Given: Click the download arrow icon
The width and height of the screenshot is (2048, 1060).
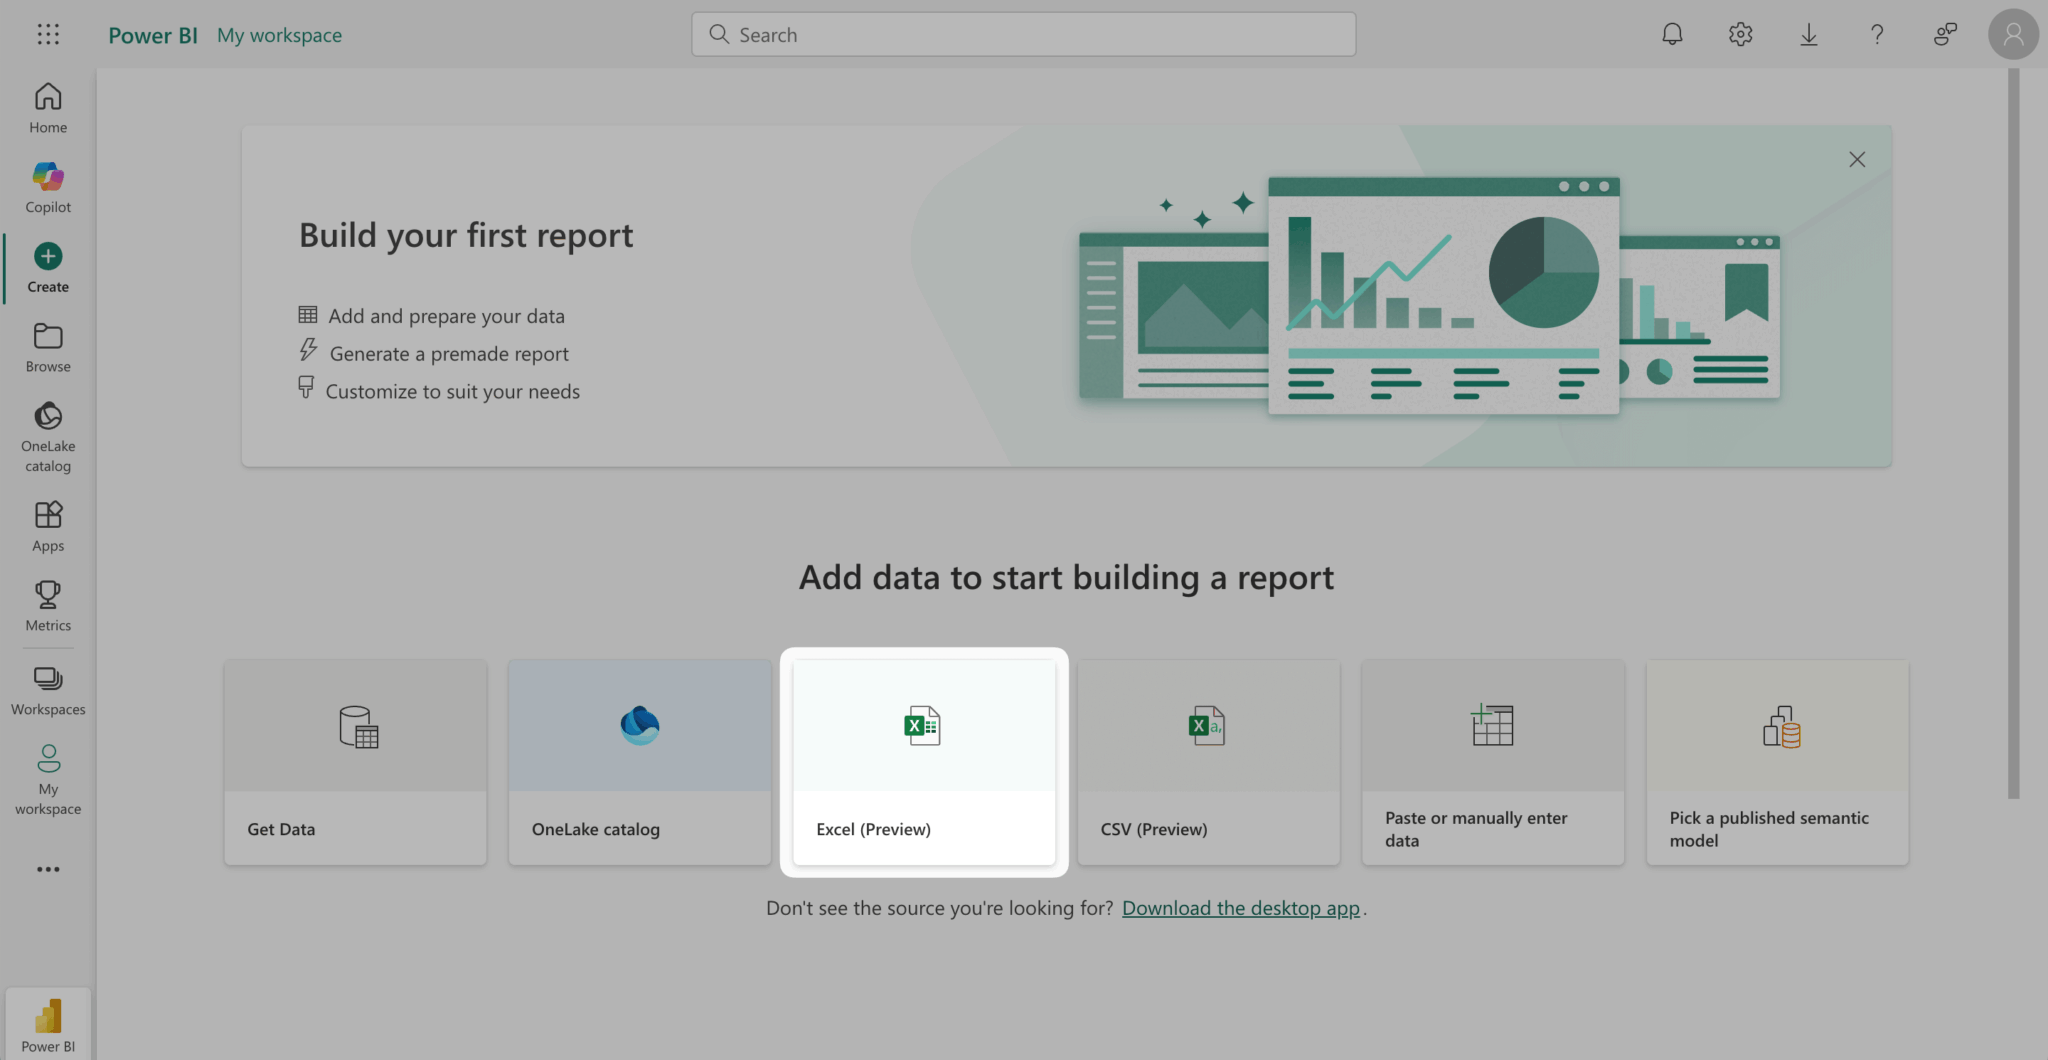Looking at the screenshot, I should tap(1808, 35).
